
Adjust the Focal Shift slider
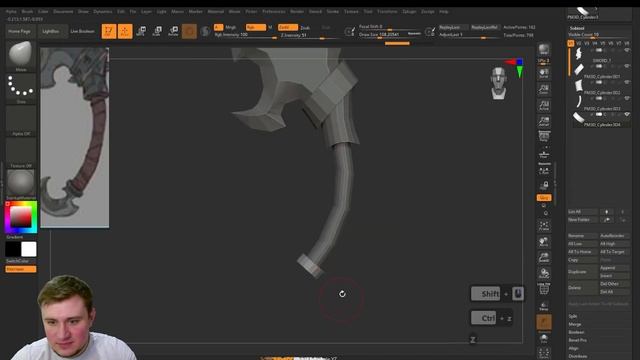coord(390,27)
